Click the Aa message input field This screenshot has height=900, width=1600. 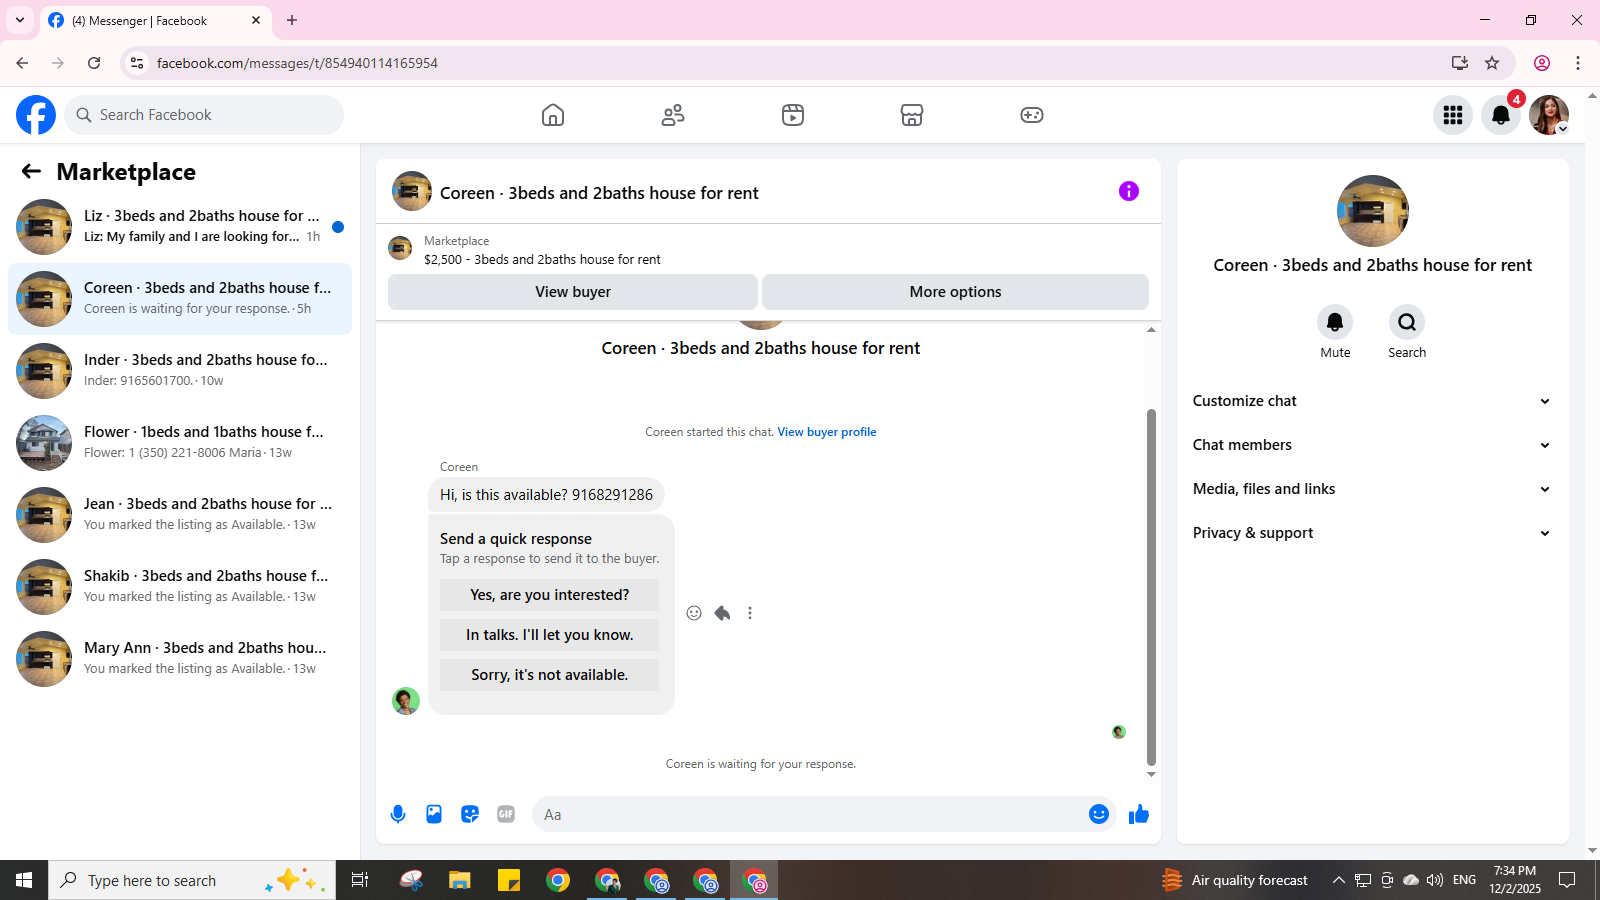pos(810,814)
